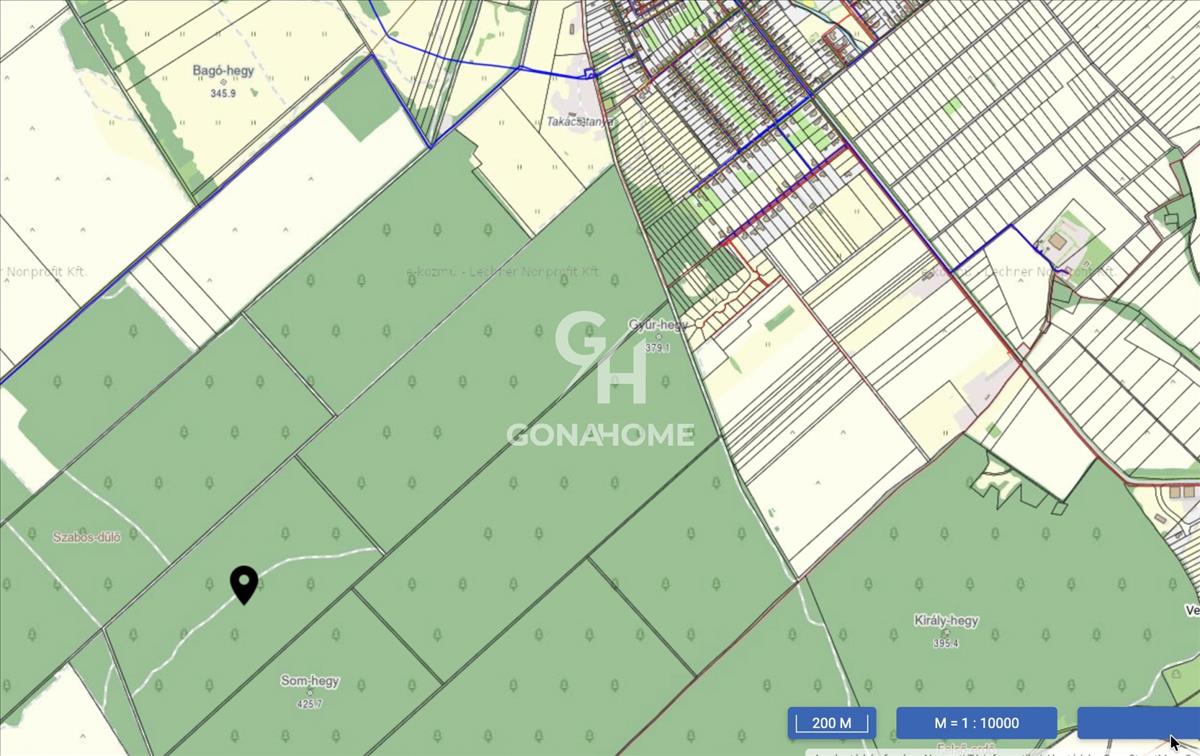The width and height of the screenshot is (1200, 756).
Task: Click the GONAHOME watermark text
Action: click(x=600, y=435)
